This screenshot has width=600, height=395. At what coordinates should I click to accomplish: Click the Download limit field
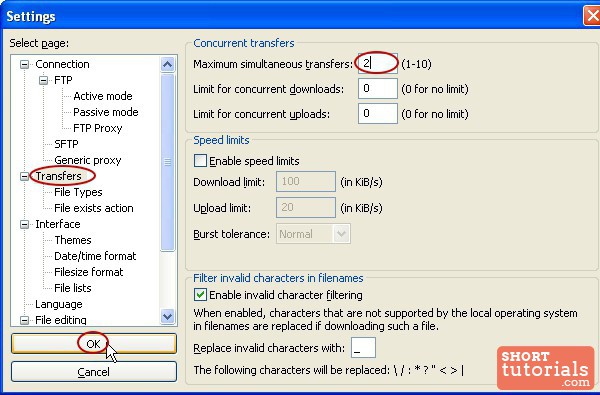306,181
